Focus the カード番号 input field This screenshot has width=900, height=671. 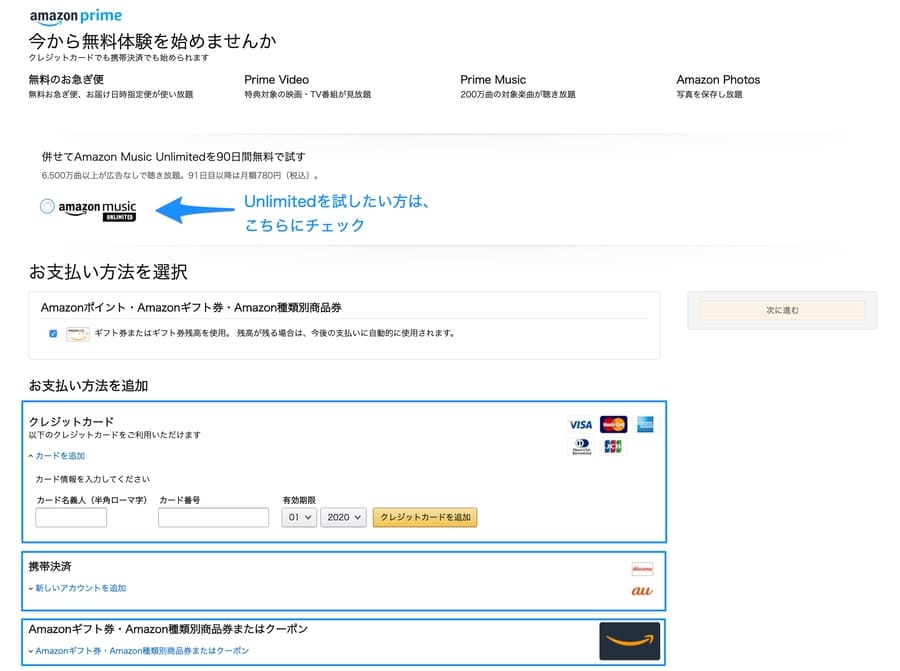pos(213,517)
